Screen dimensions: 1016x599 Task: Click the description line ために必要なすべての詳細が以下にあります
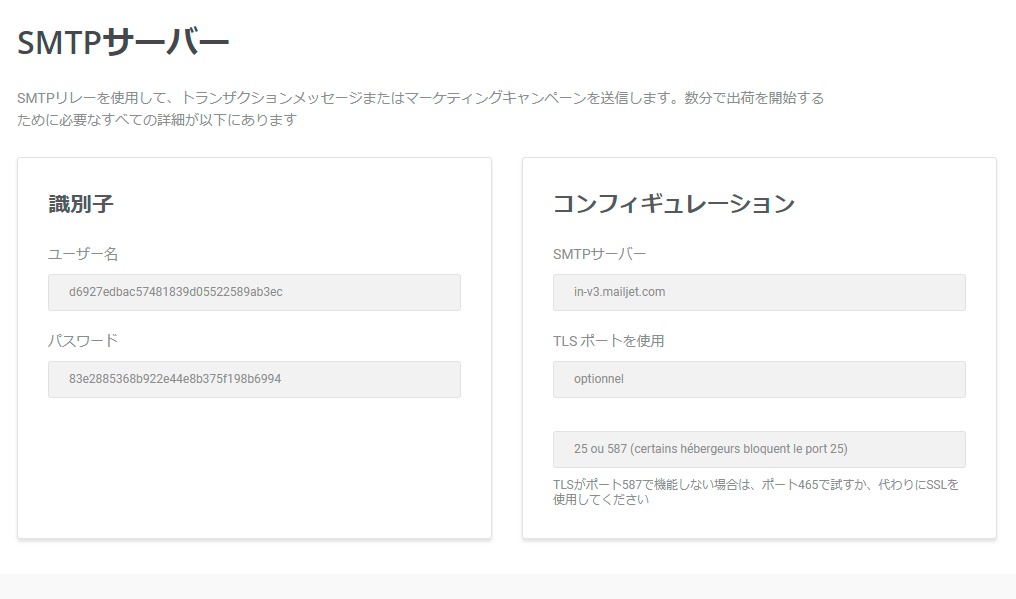pyautogui.click(x=157, y=120)
